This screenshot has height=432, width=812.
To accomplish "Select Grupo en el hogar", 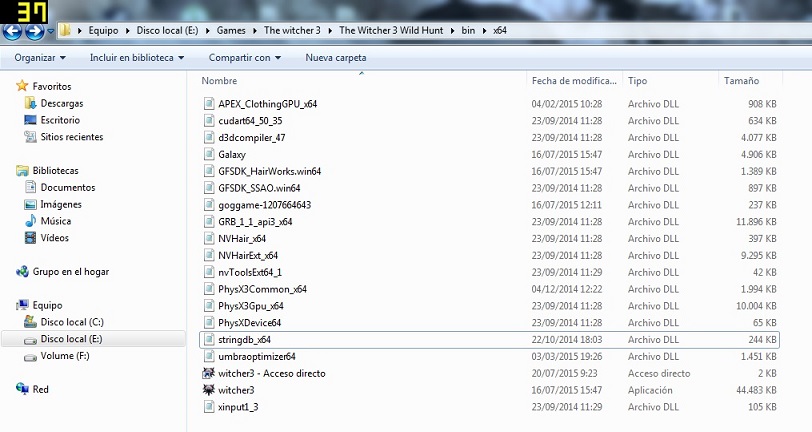I will coord(70,271).
